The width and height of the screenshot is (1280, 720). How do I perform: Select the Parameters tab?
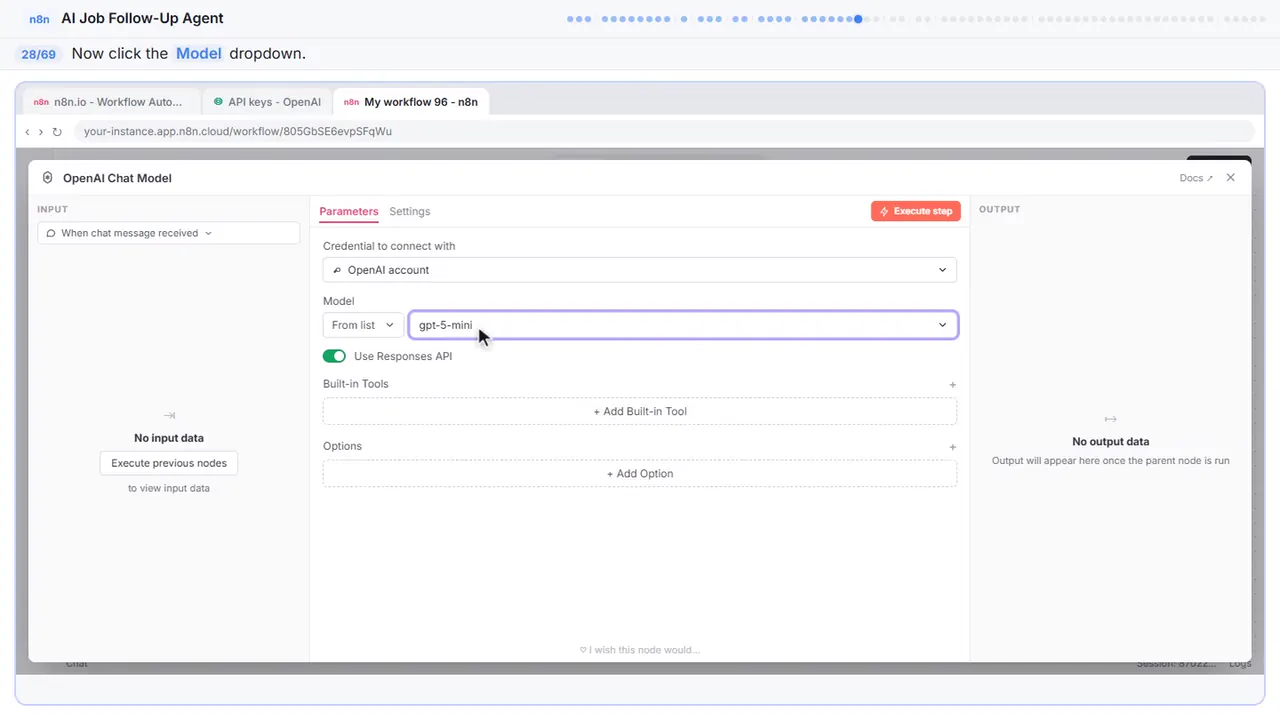(349, 212)
